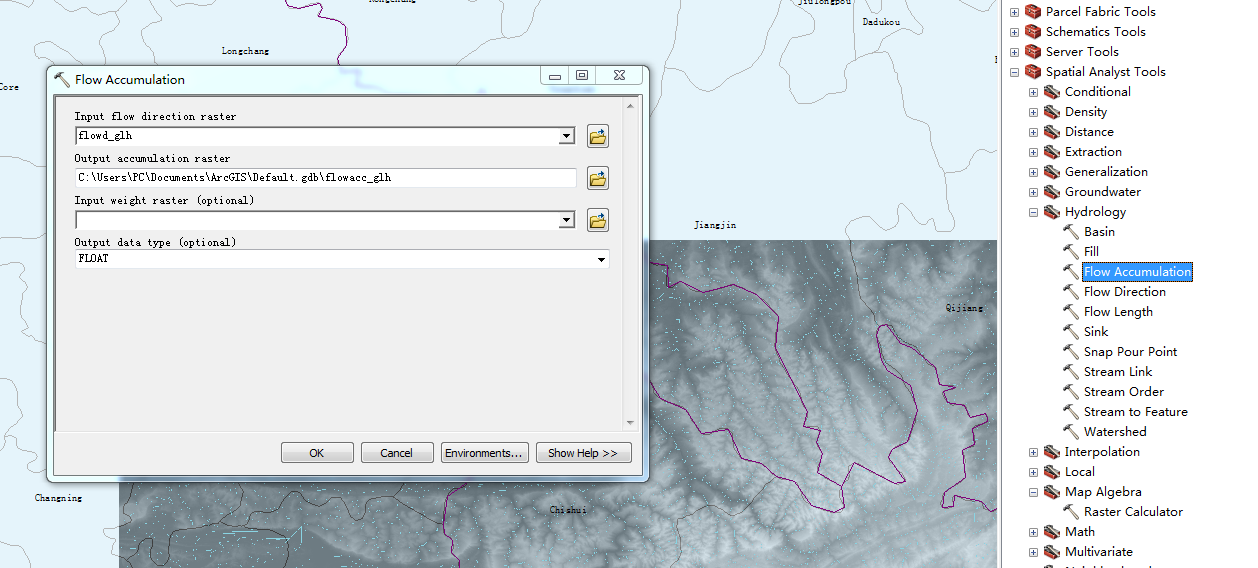
Task: Open the Stream Order tool
Action: click(1123, 392)
